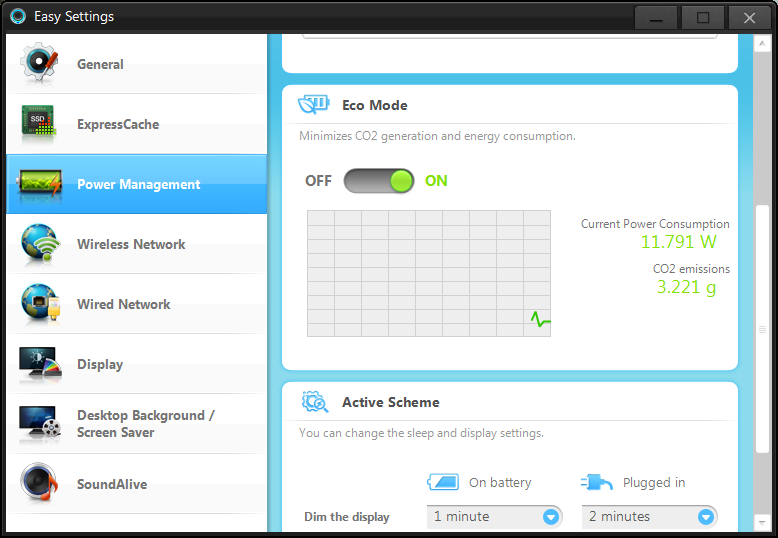Click the Wired Network globe icon
The width and height of the screenshot is (778, 538).
tap(40, 304)
